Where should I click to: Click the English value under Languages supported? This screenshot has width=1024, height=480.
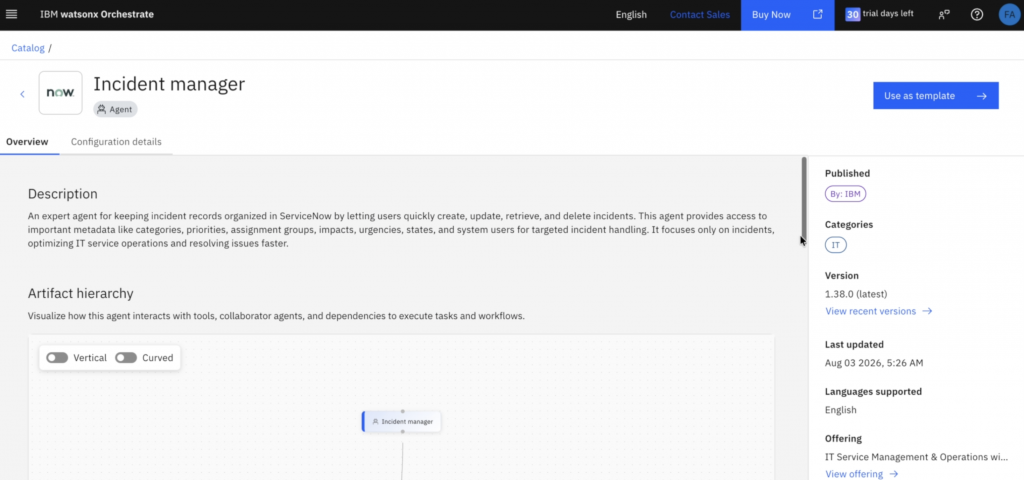(840, 410)
